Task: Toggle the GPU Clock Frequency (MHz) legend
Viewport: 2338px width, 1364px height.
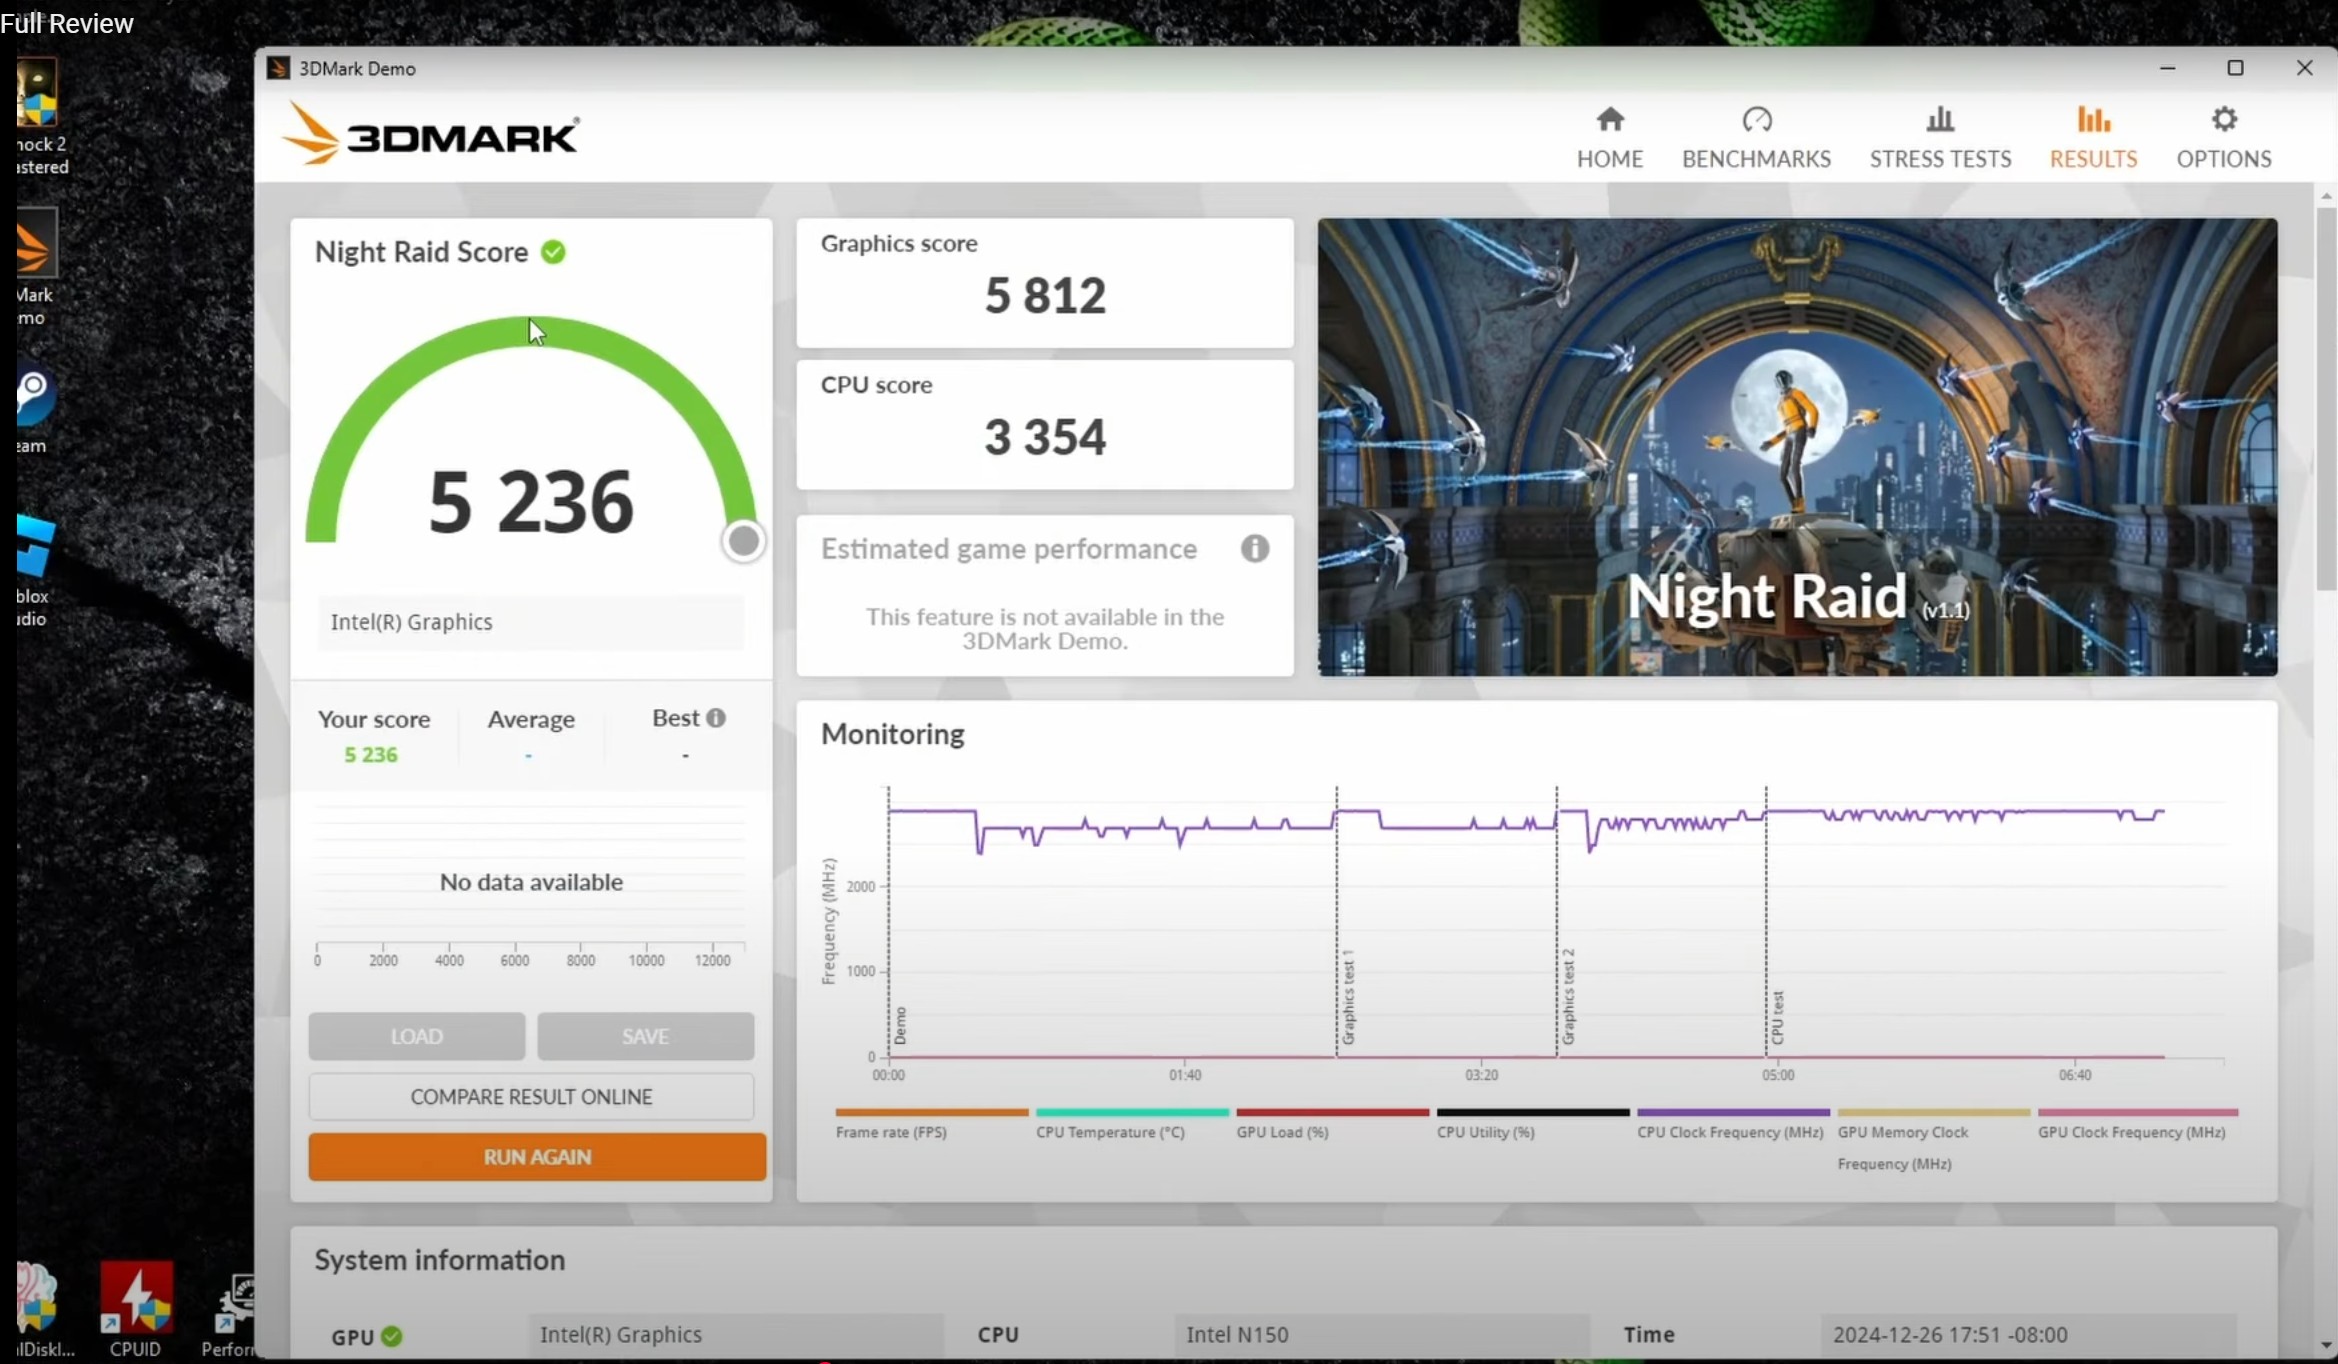Action: 2137,1124
